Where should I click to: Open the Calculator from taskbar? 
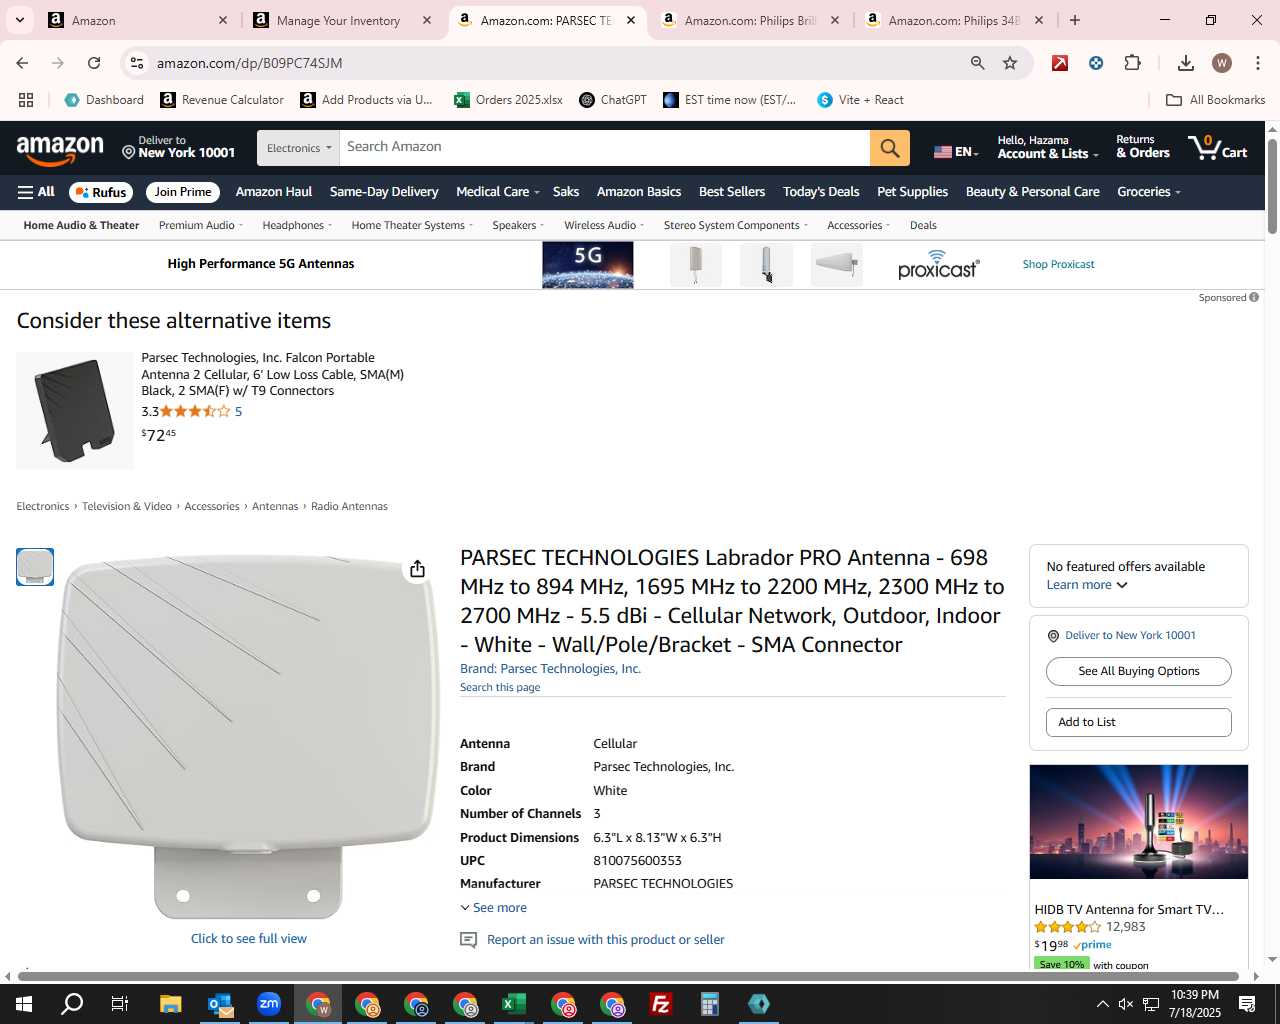click(710, 1004)
